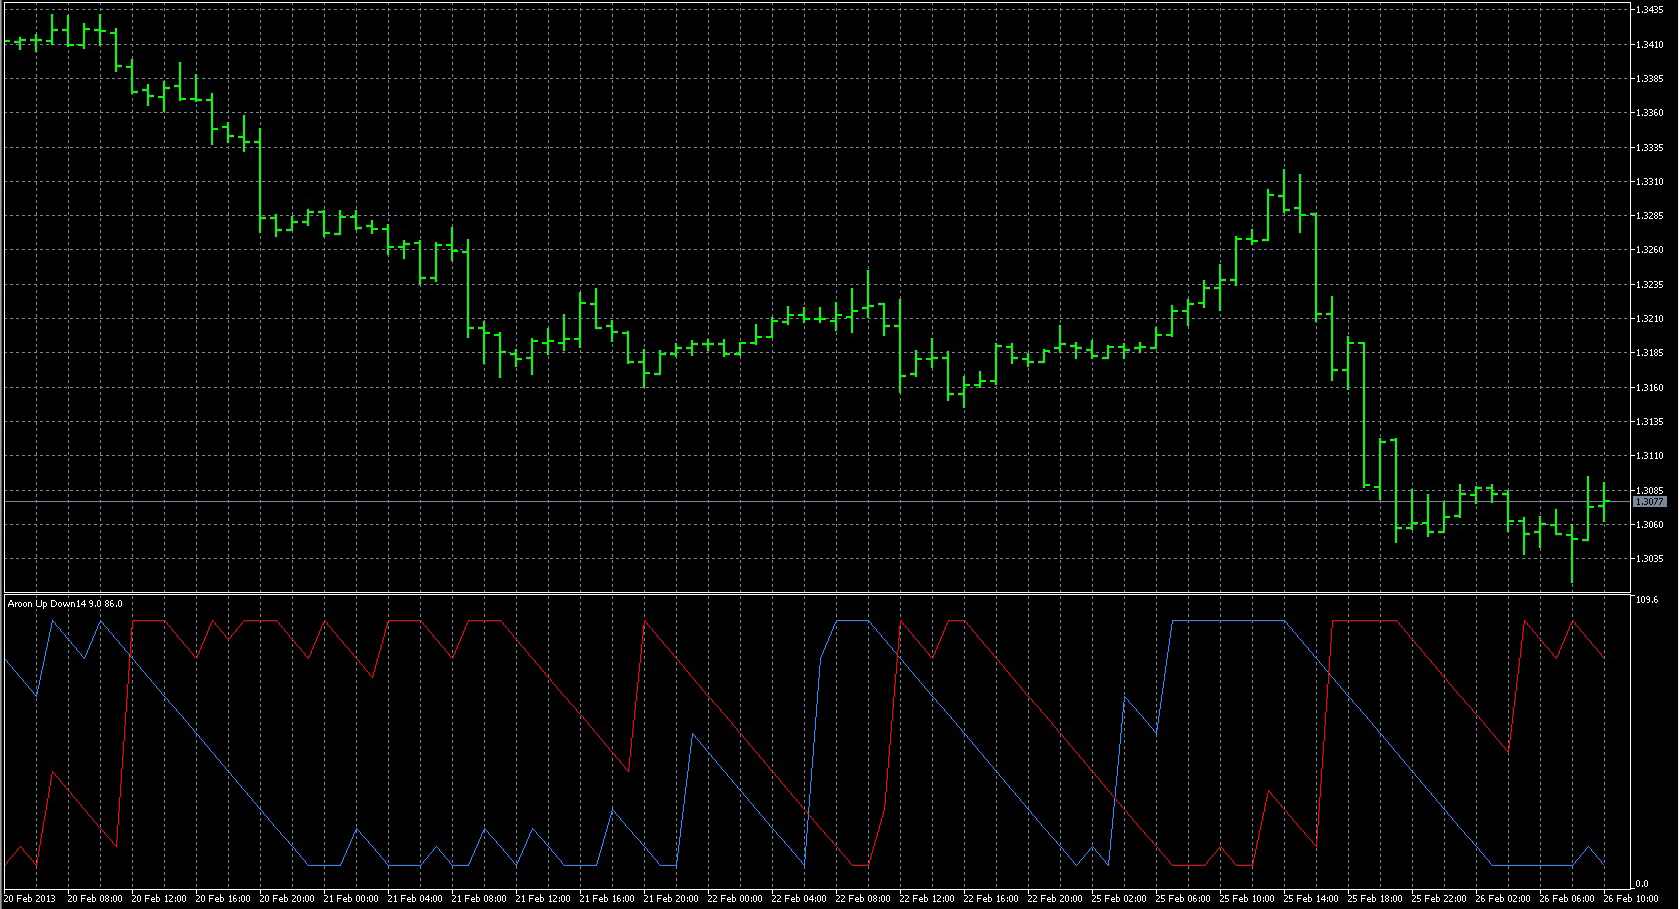The width and height of the screenshot is (1680, 909).
Task: Select price scale value 1.3235
Action: pyautogui.click(x=1650, y=285)
